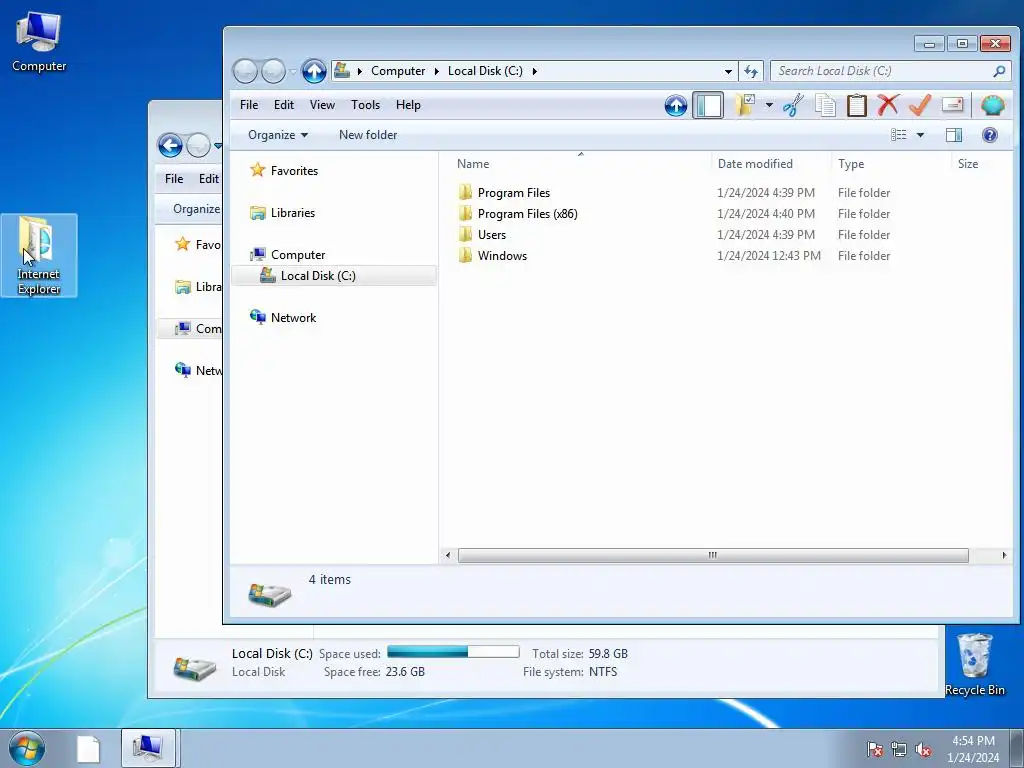The image size is (1024, 768).
Task: Click Back button in the background window
Action: point(170,145)
